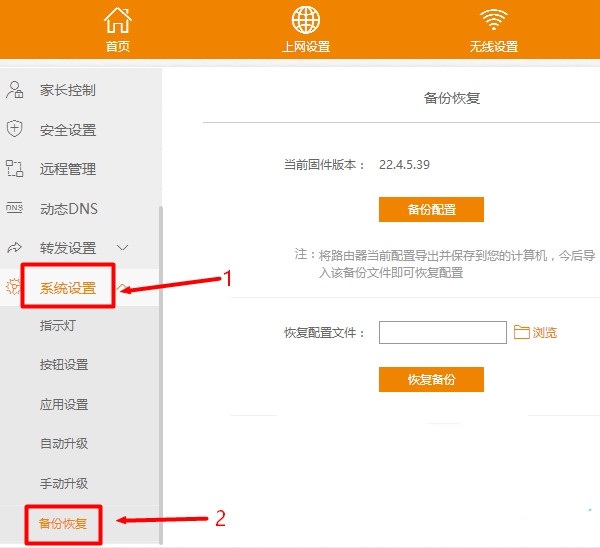Click the 安全设置 shield icon
This screenshot has width=600, height=548.
coord(15,129)
